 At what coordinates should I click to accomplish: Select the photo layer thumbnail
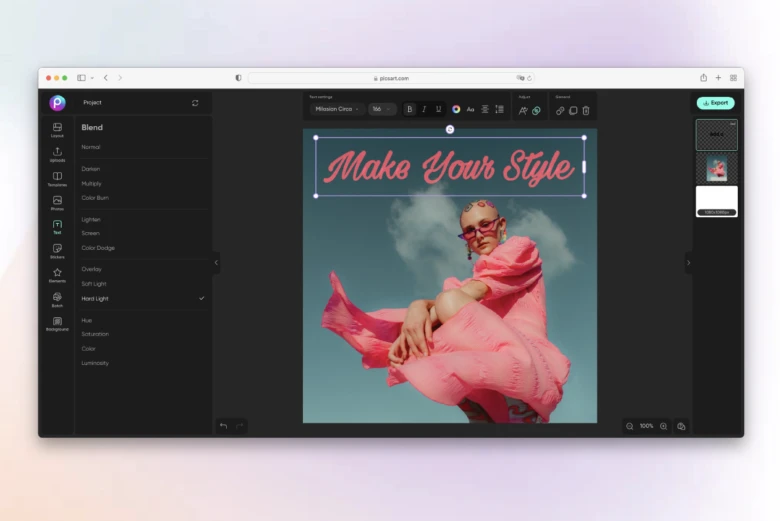pos(716,168)
